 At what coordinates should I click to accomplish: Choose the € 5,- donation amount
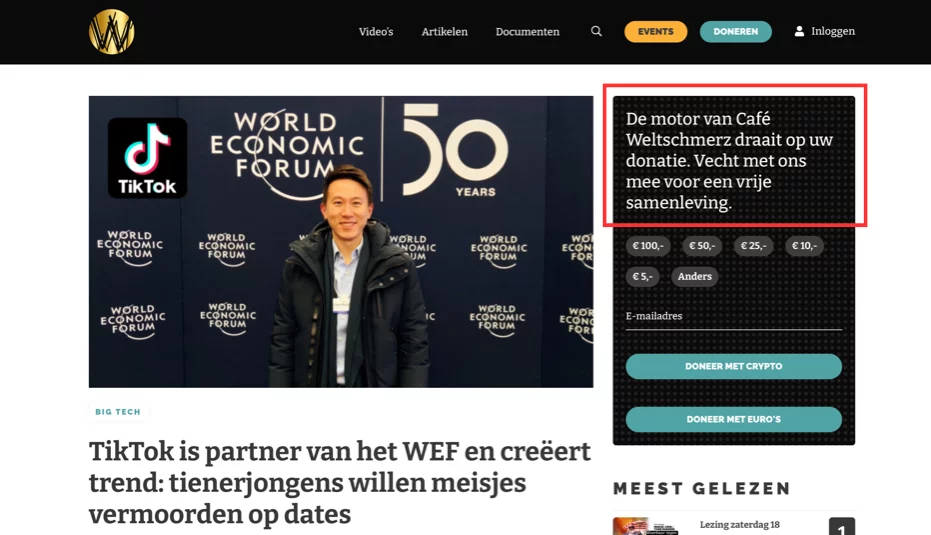tap(642, 277)
